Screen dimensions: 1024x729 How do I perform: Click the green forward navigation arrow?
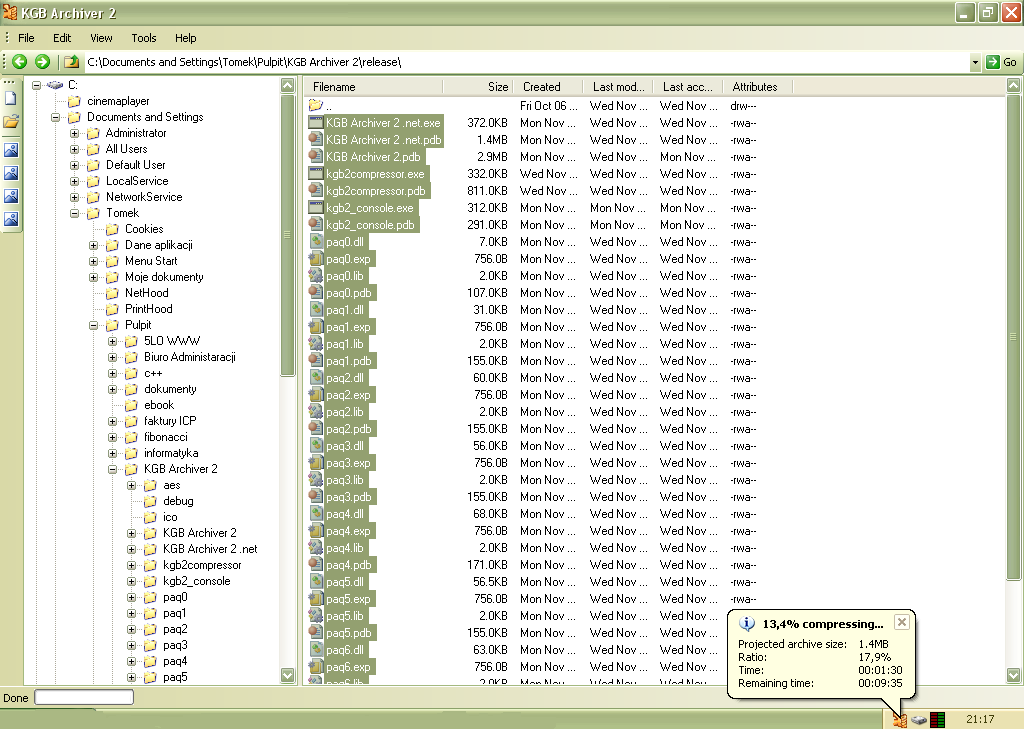(x=42, y=62)
